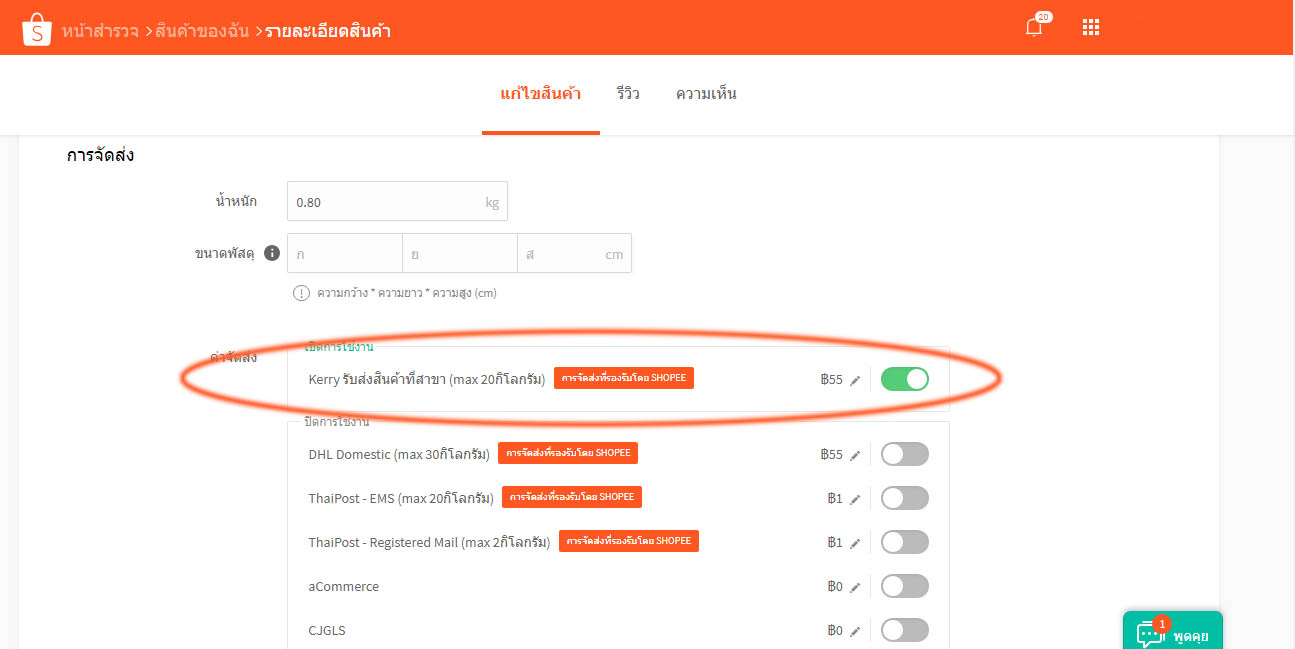Enable ThaiPost - EMS toggle

click(x=905, y=498)
